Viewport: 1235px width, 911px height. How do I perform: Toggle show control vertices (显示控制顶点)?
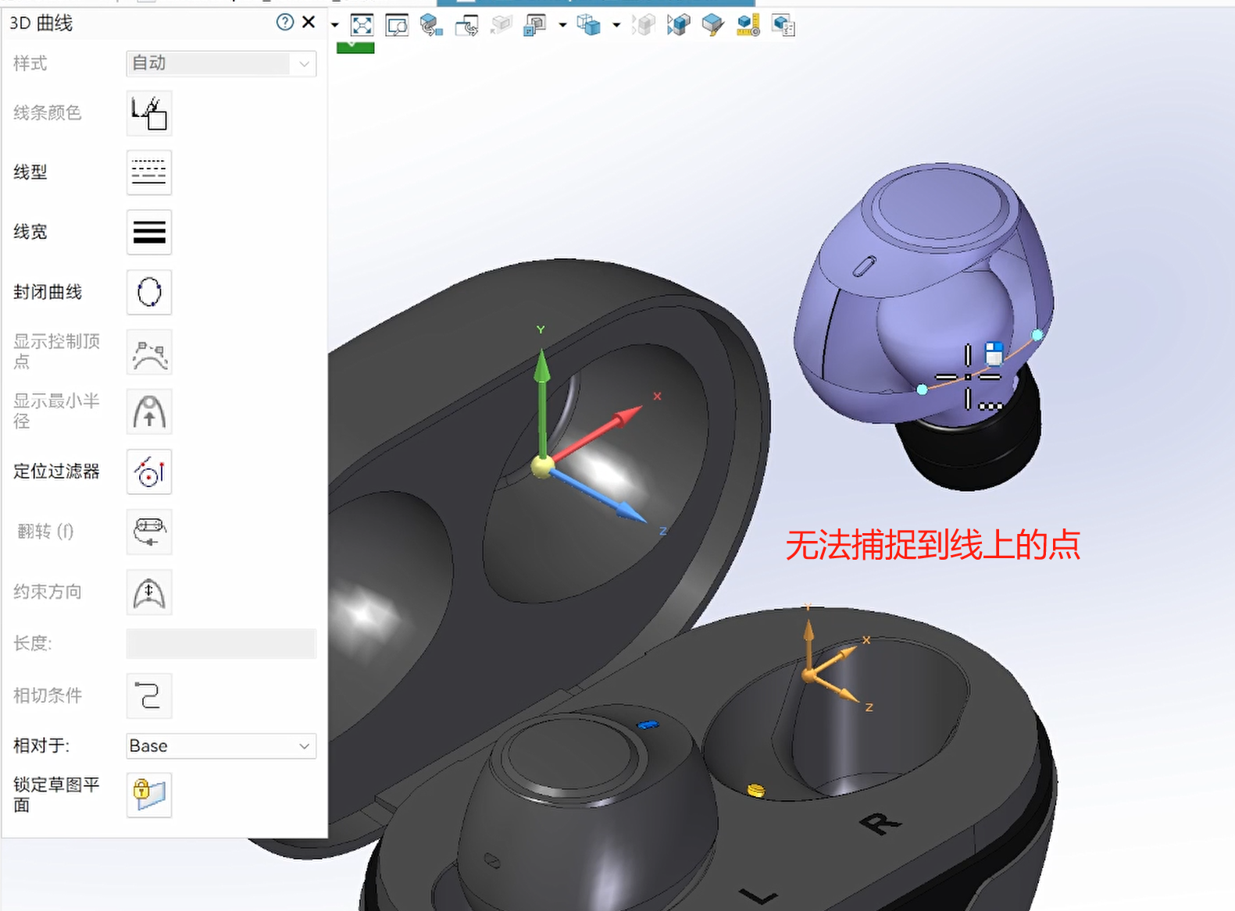point(149,352)
